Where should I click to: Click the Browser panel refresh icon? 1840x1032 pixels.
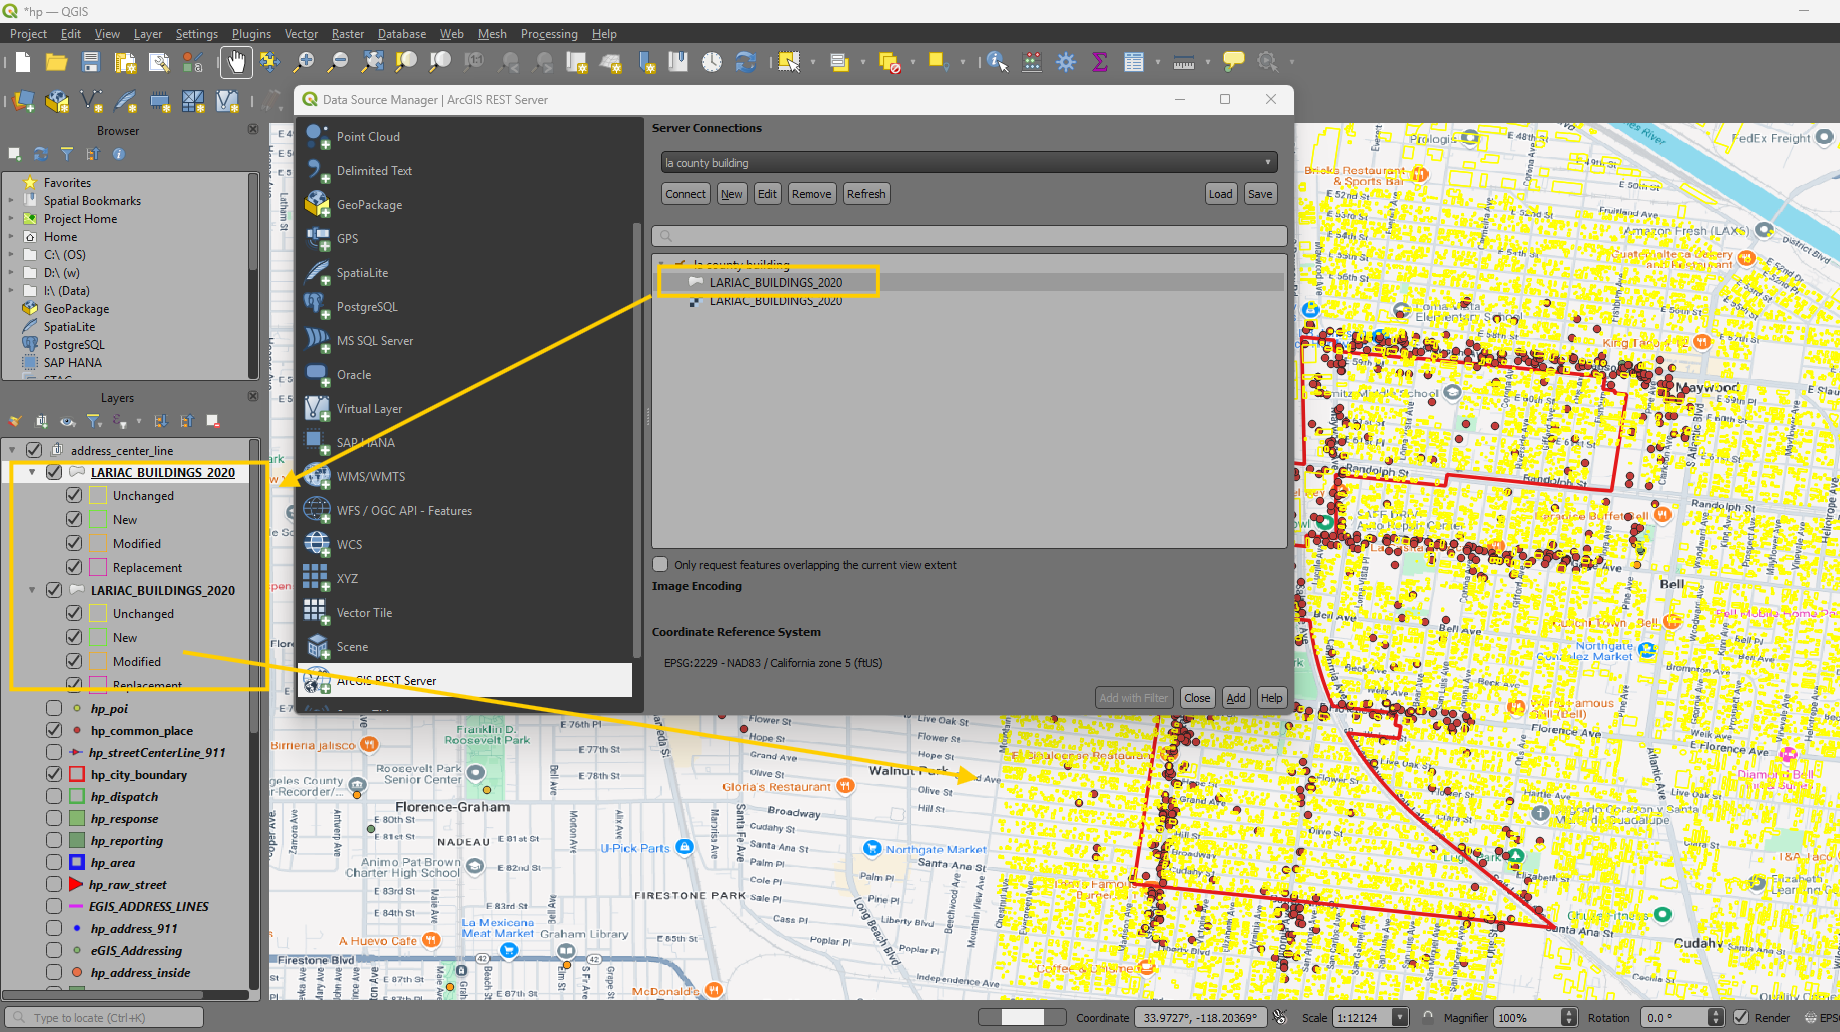41,154
